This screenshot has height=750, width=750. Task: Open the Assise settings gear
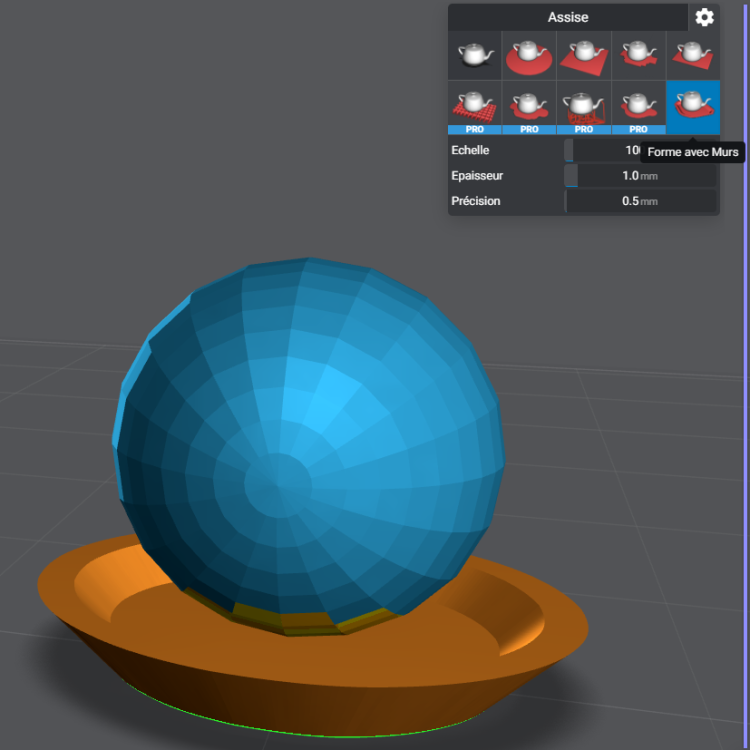tap(704, 18)
